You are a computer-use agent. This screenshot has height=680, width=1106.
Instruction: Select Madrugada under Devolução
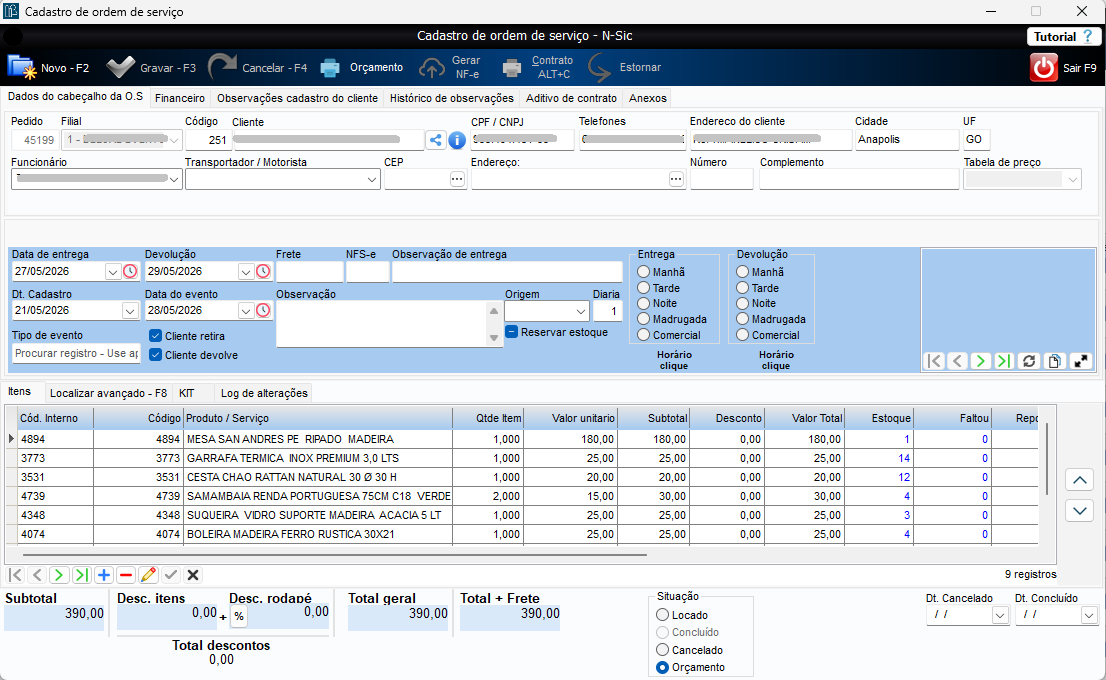point(742,319)
